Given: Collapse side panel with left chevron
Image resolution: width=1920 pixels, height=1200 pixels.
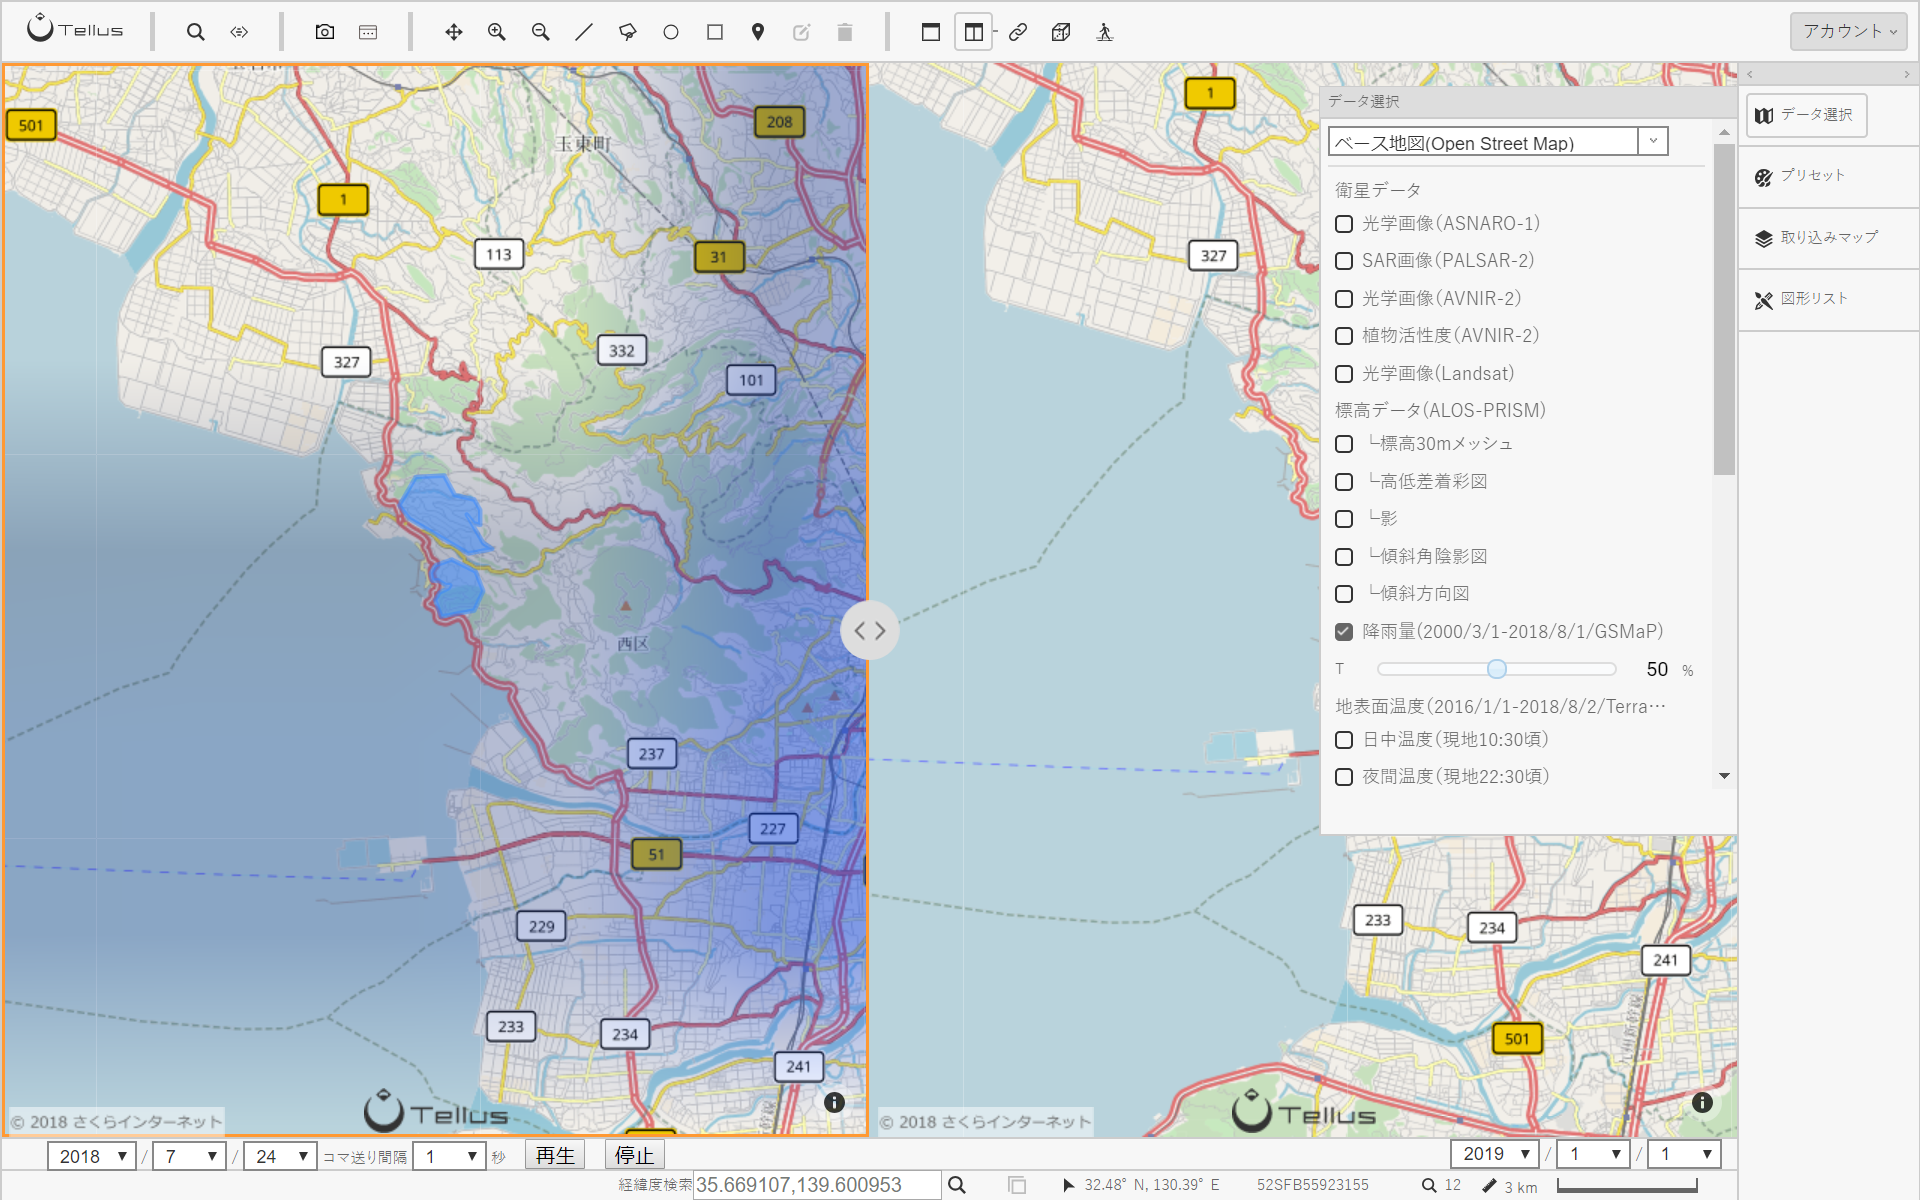Looking at the screenshot, I should click(1750, 74).
